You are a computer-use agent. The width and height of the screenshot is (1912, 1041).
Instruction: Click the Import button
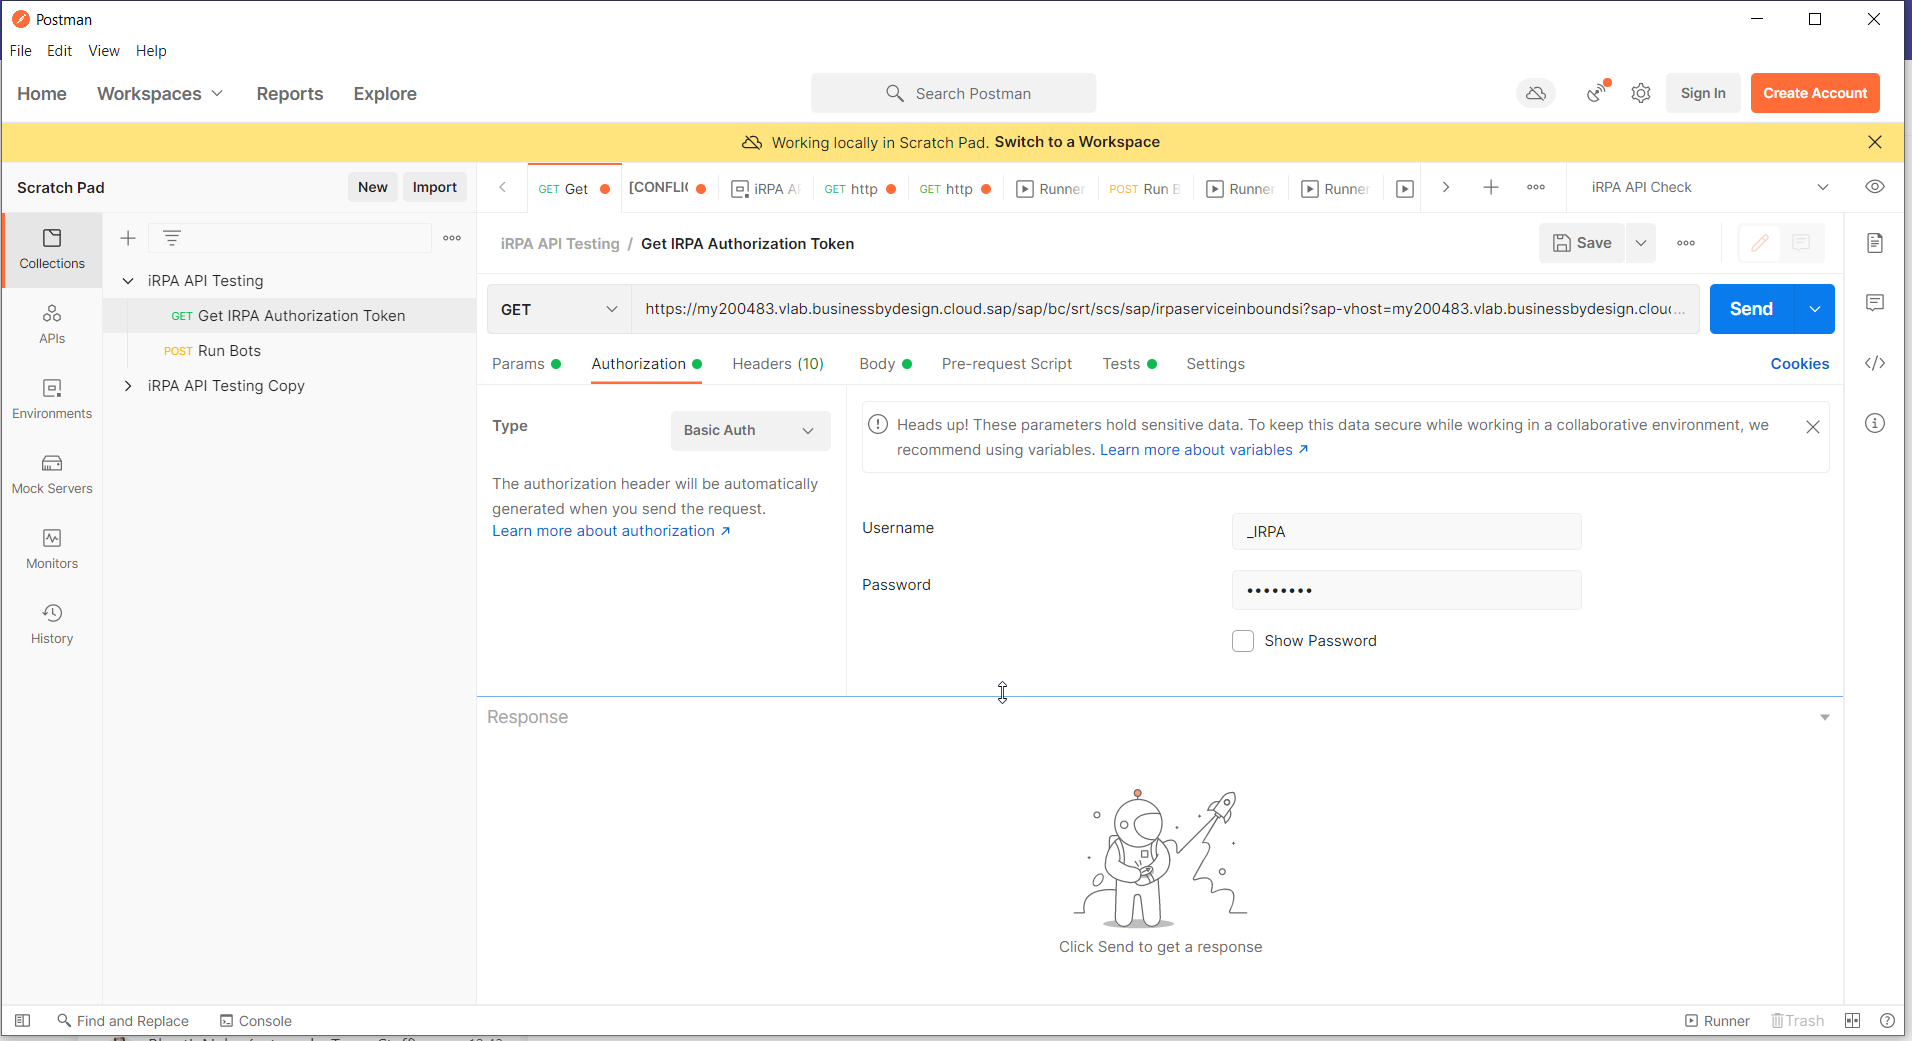[435, 187]
